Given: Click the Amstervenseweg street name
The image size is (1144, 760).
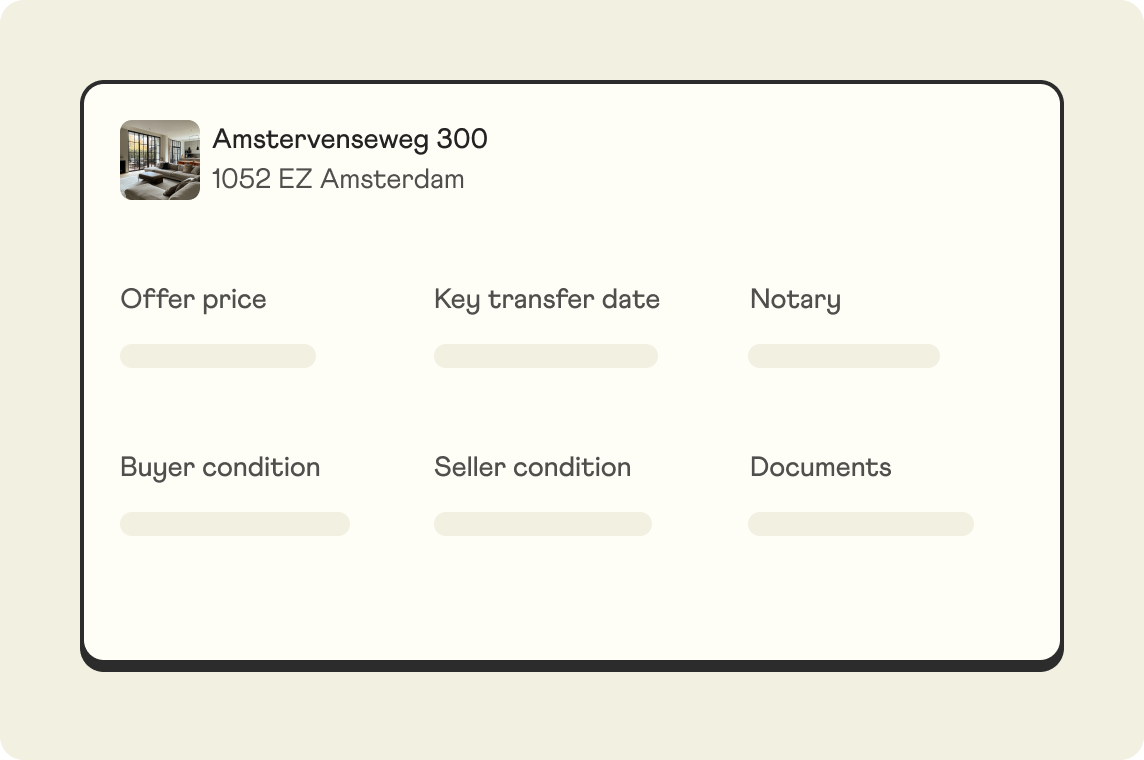Looking at the screenshot, I should (322, 139).
